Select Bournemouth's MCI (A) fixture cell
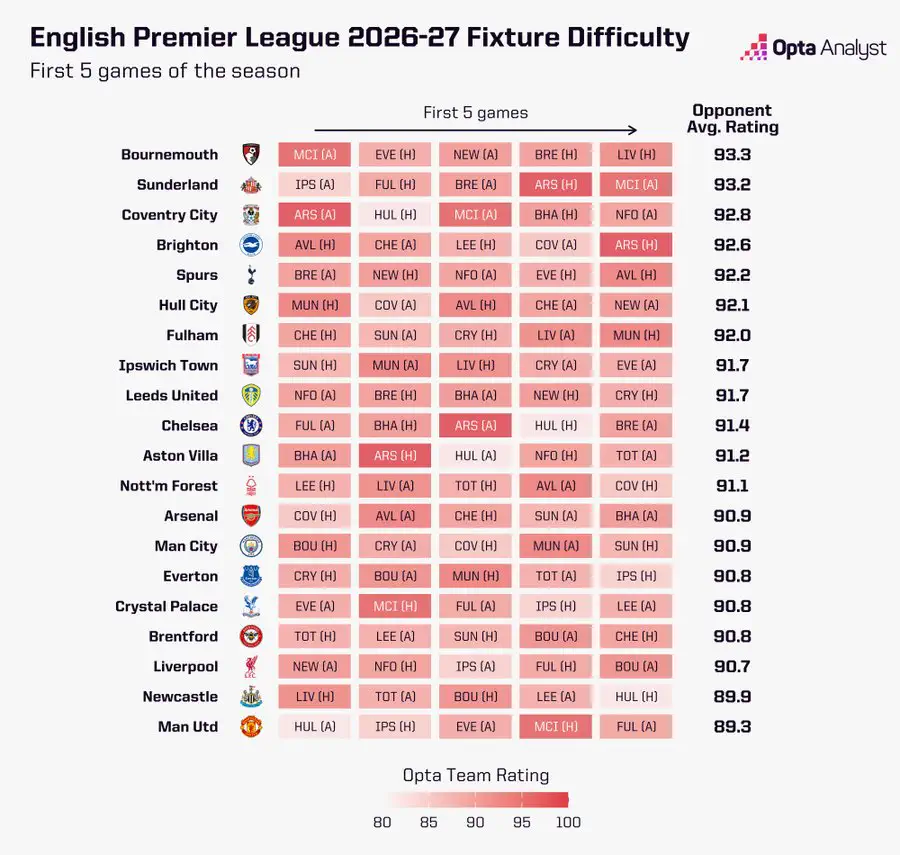 point(315,155)
